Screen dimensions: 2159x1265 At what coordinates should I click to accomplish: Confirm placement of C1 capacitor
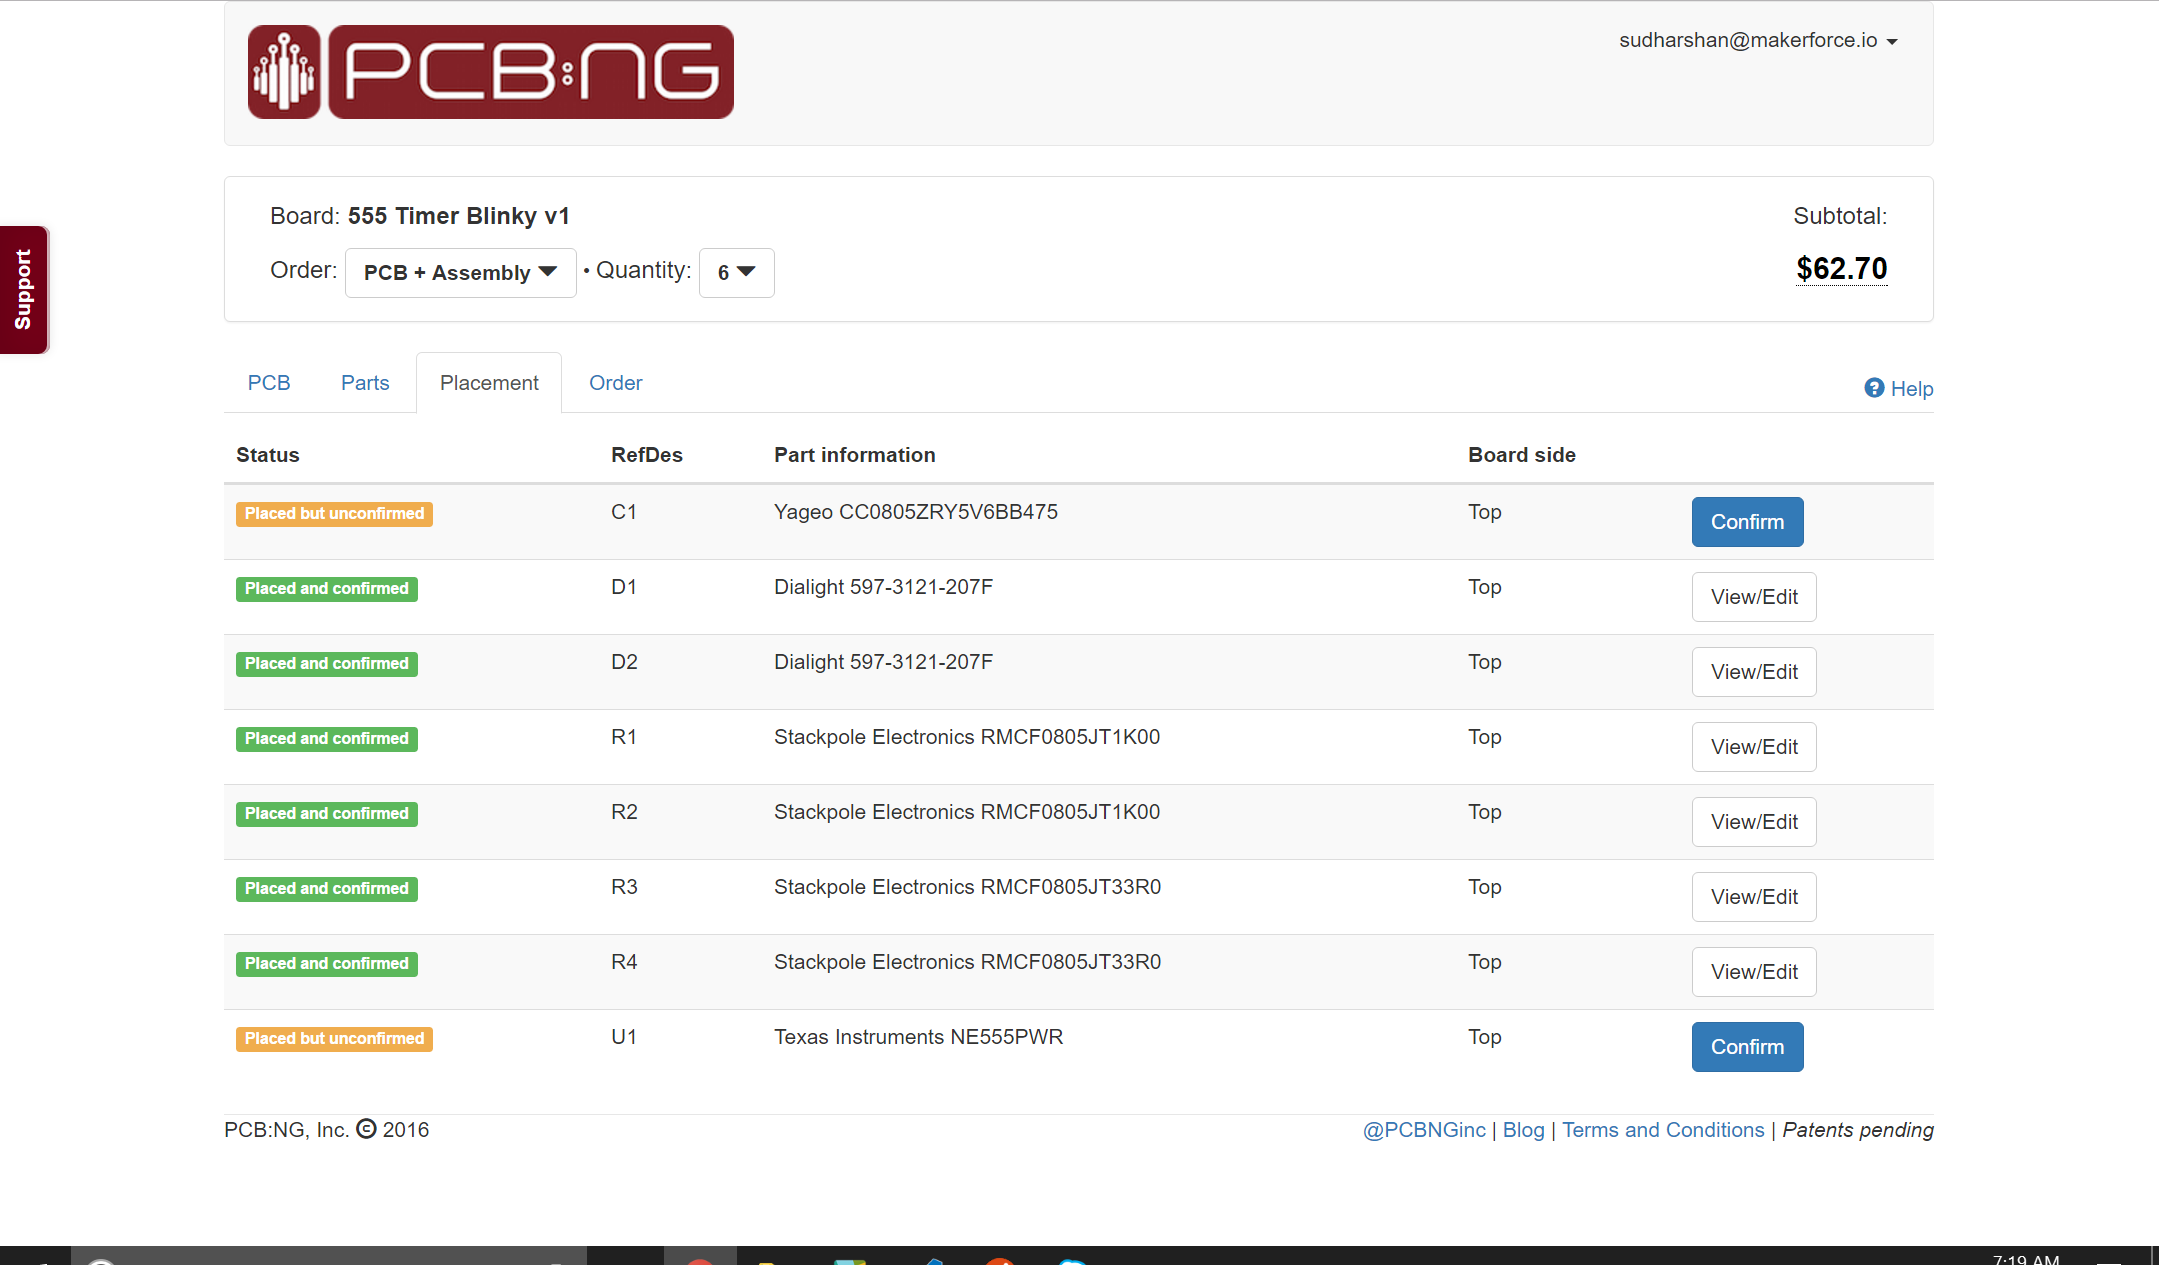[1747, 522]
